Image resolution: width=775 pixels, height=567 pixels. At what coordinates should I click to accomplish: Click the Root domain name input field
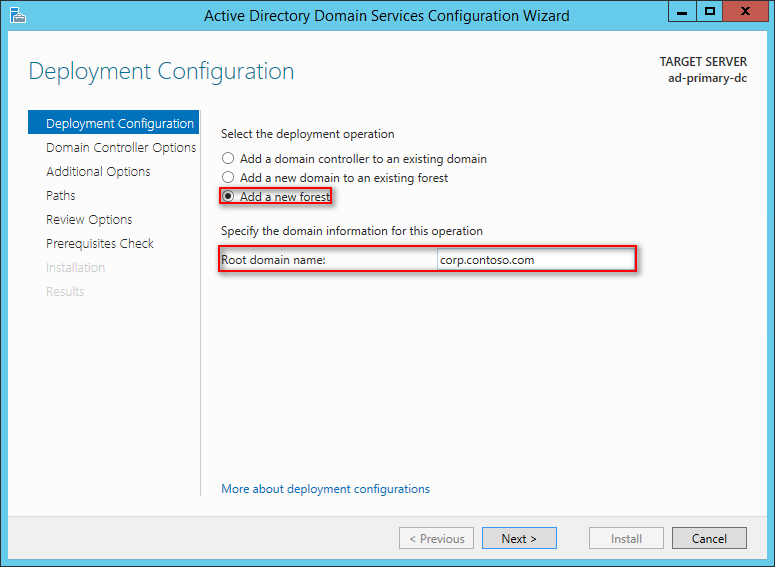click(x=536, y=260)
